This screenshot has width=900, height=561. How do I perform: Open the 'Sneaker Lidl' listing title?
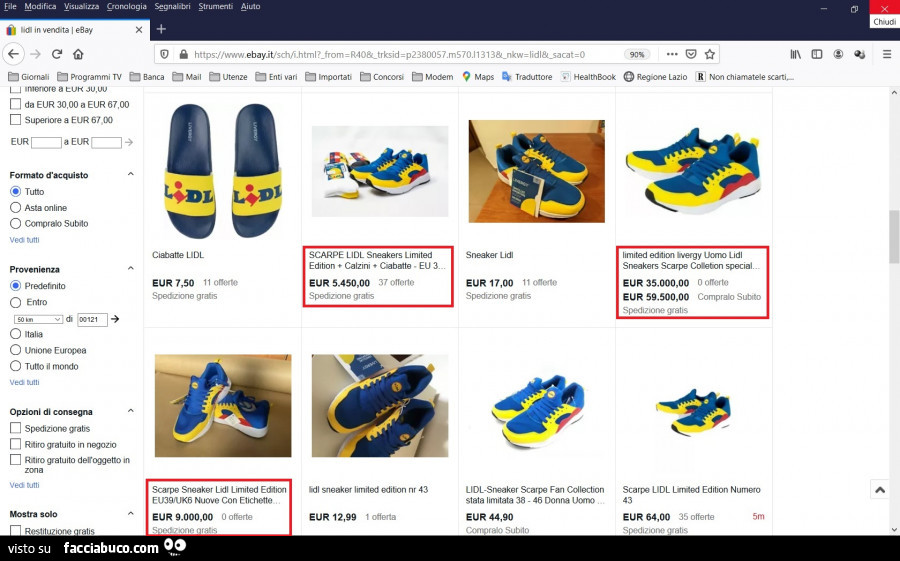pos(489,255)
